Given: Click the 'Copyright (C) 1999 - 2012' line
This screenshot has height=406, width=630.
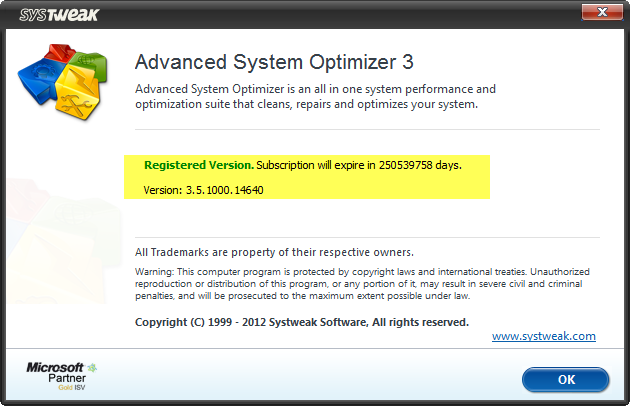Looking at the screenshot, I should [302, 322].
